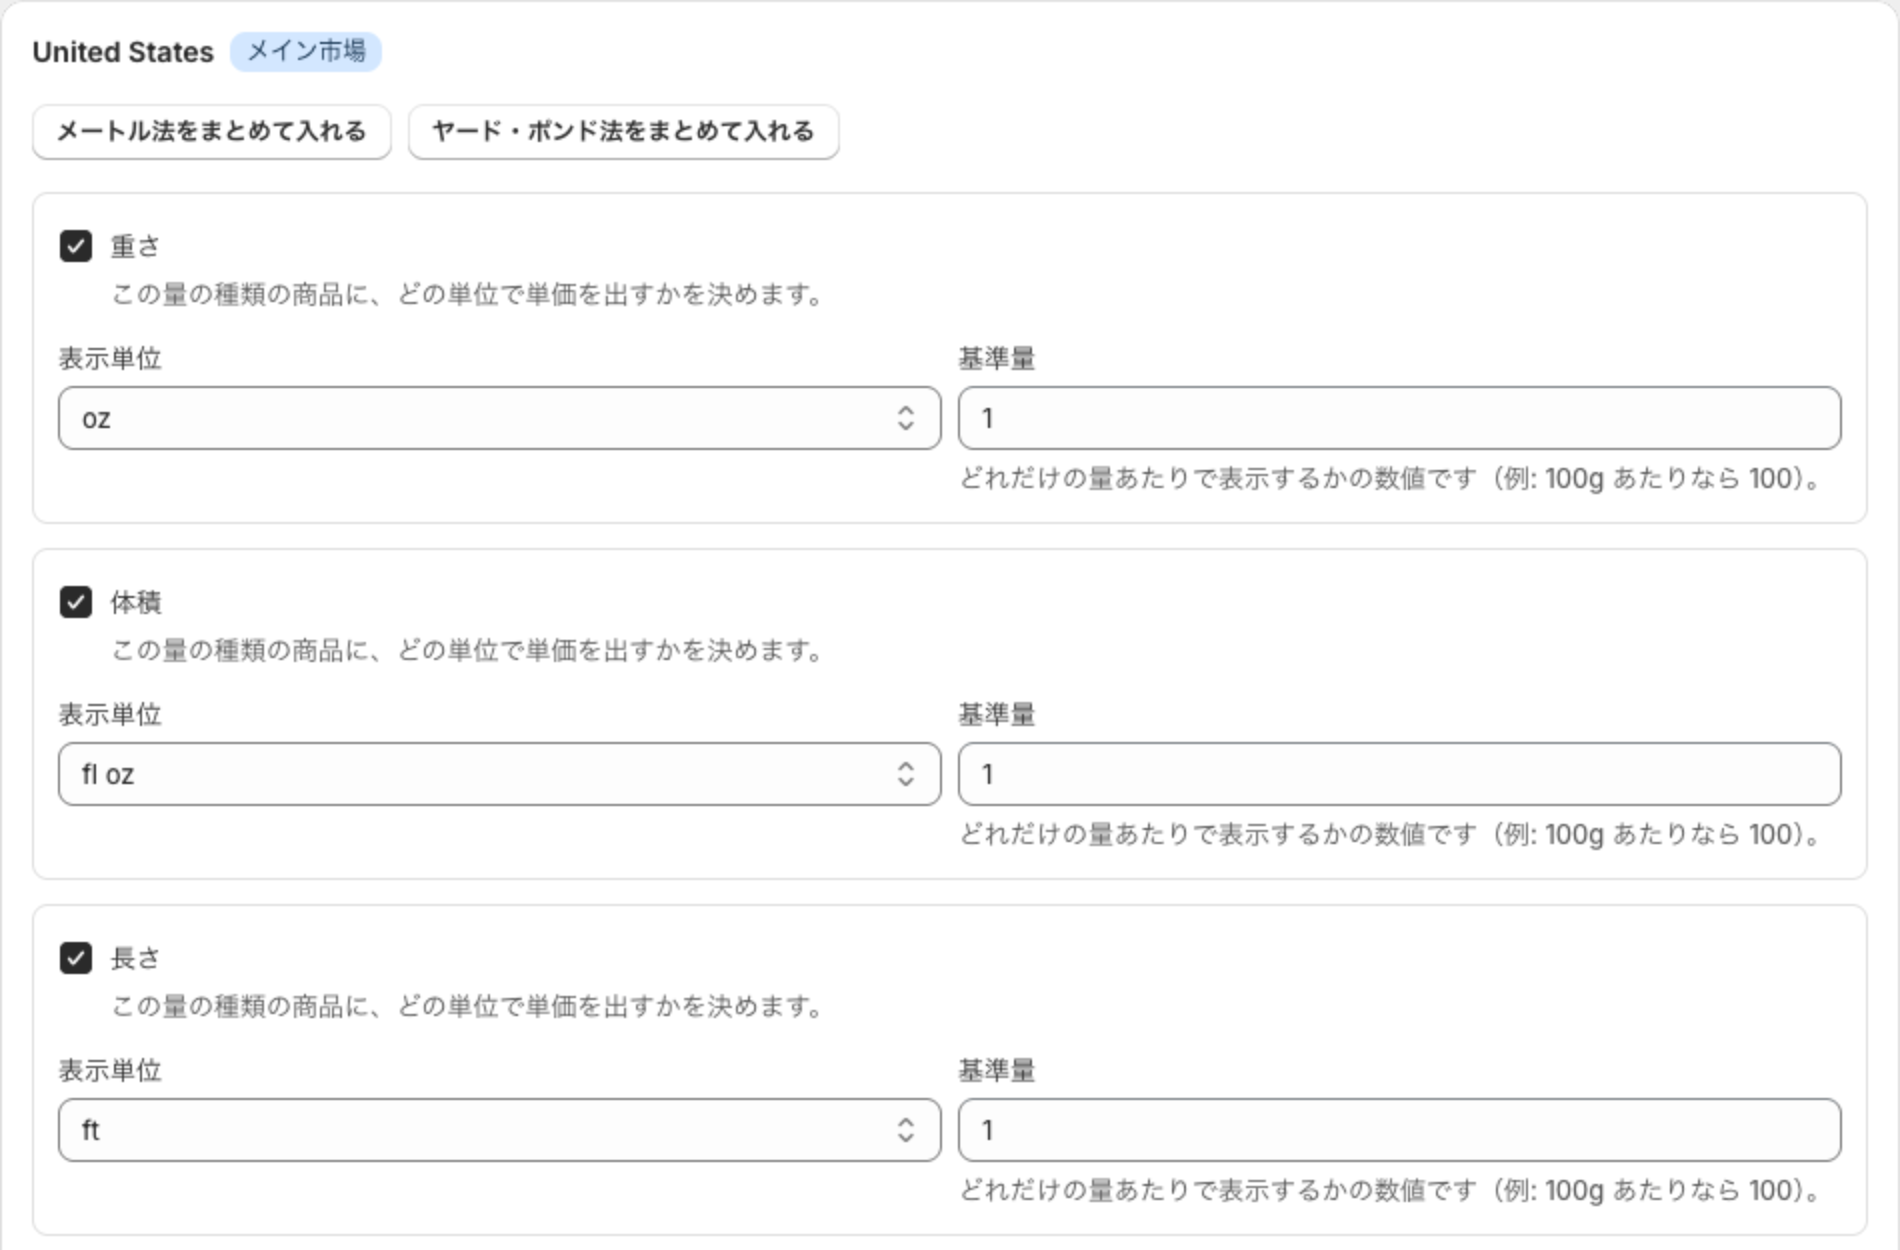Click the description text under 長さ

tap(468, 1007)
